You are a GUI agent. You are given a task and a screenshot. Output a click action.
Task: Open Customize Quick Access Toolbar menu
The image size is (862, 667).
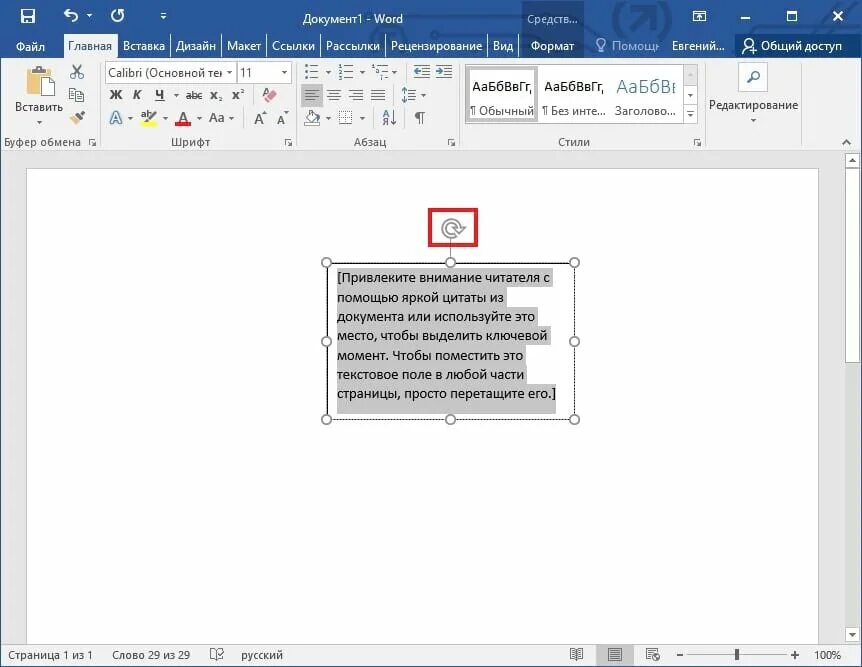[x=163, y=16]
